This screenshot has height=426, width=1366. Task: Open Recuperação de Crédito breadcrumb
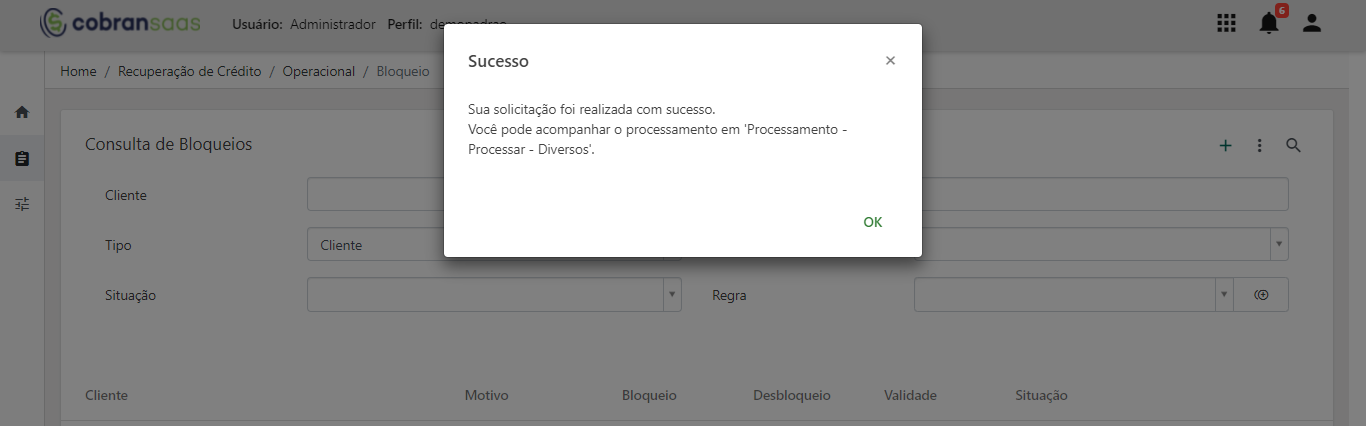coord(190,72)
